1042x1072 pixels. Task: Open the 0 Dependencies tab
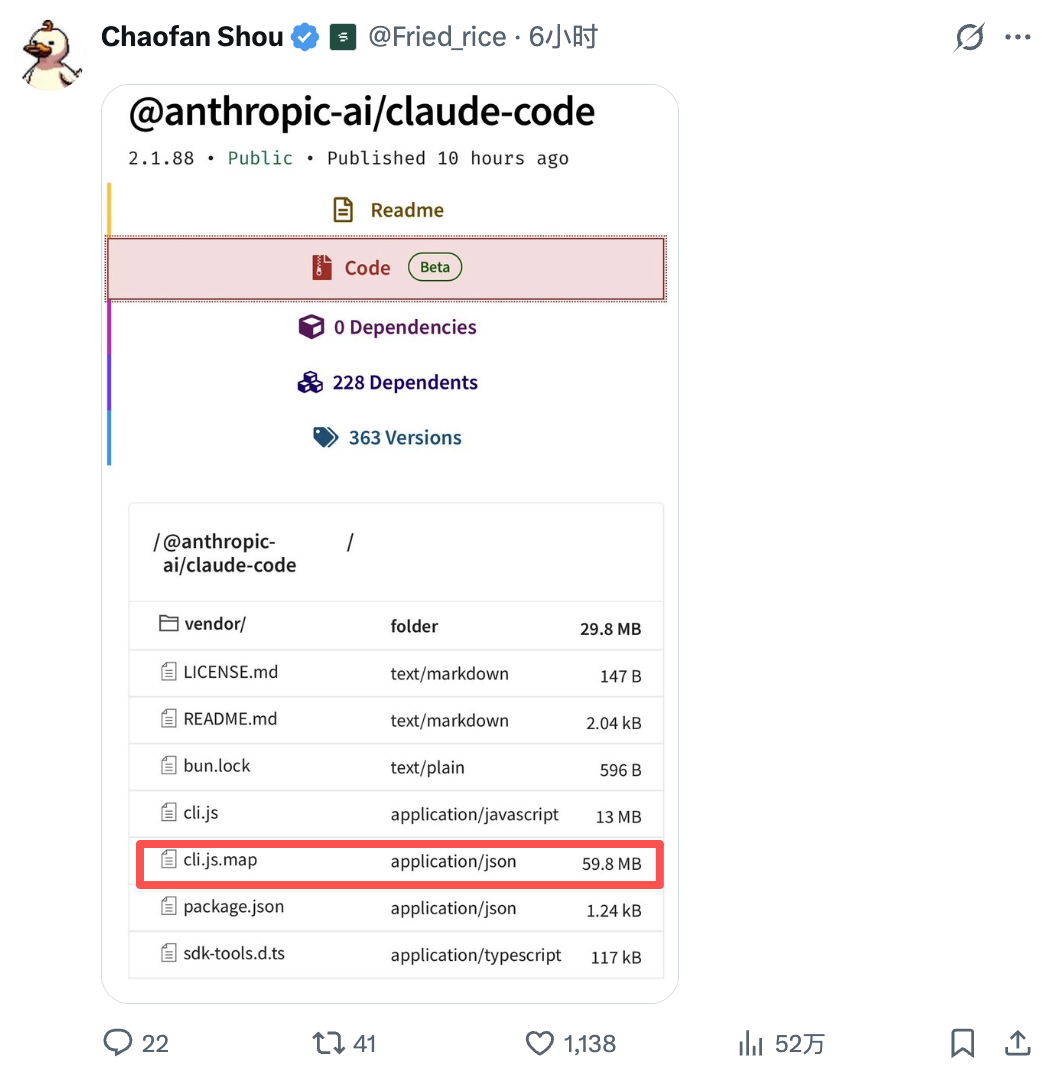pos(387,327)
